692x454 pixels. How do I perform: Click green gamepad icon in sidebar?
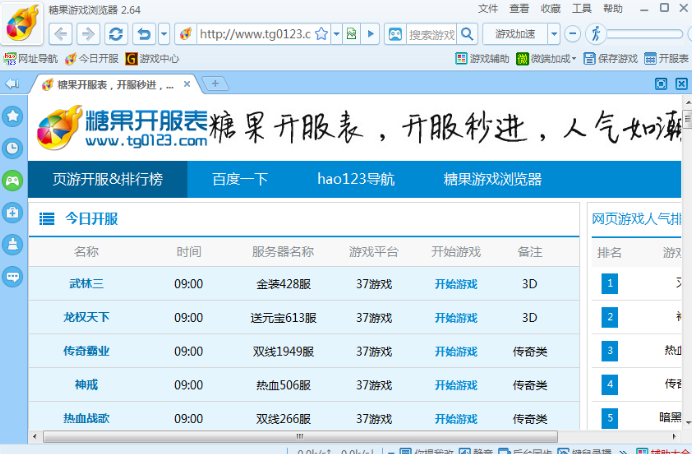tap(12, 180)
